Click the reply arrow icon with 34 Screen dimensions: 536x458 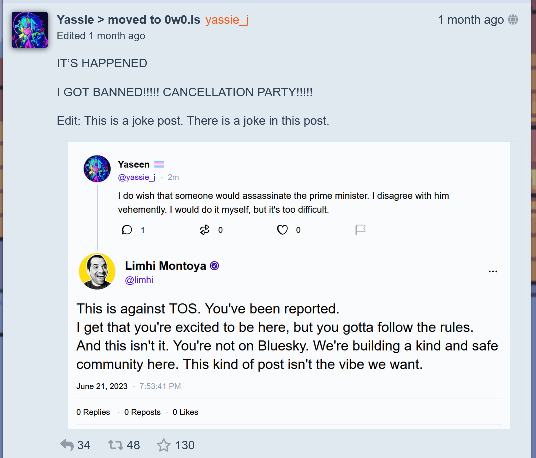tap(67, 445)
